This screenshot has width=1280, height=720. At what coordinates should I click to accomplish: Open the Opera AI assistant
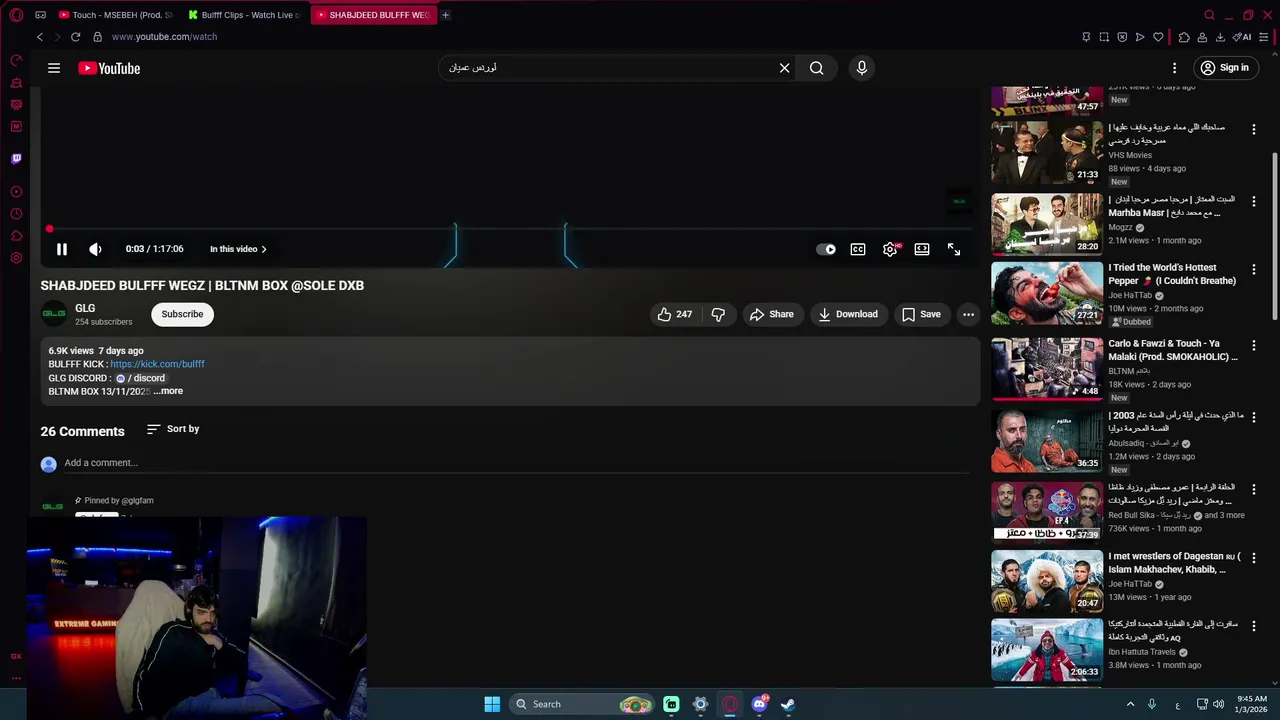coord(1243,37)
